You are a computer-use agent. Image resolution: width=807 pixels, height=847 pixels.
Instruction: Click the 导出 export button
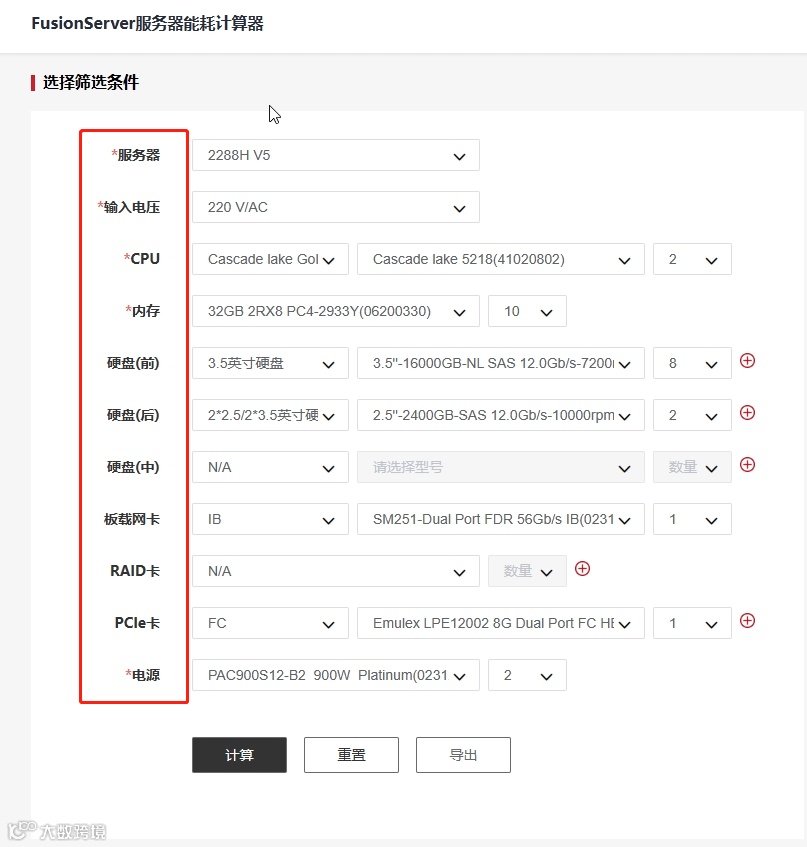click(463, 755)
